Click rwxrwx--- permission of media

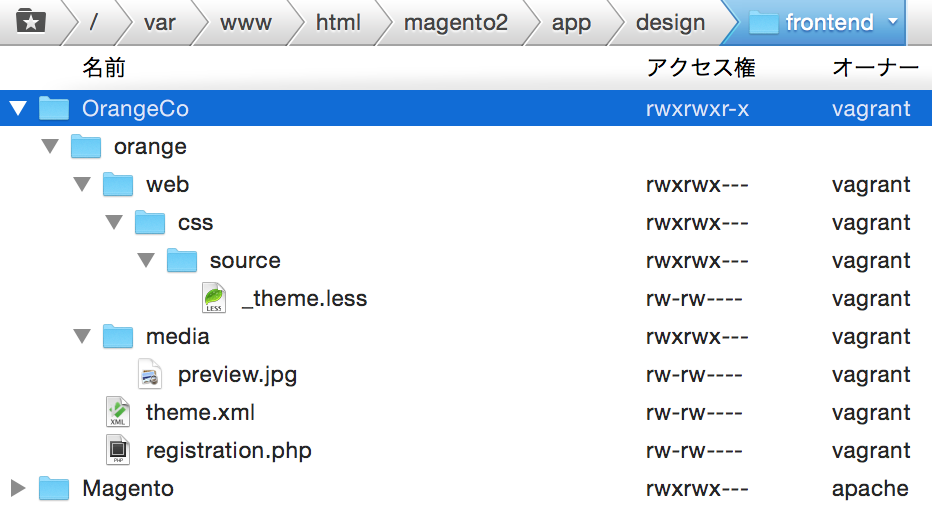(x=697, y=337)
